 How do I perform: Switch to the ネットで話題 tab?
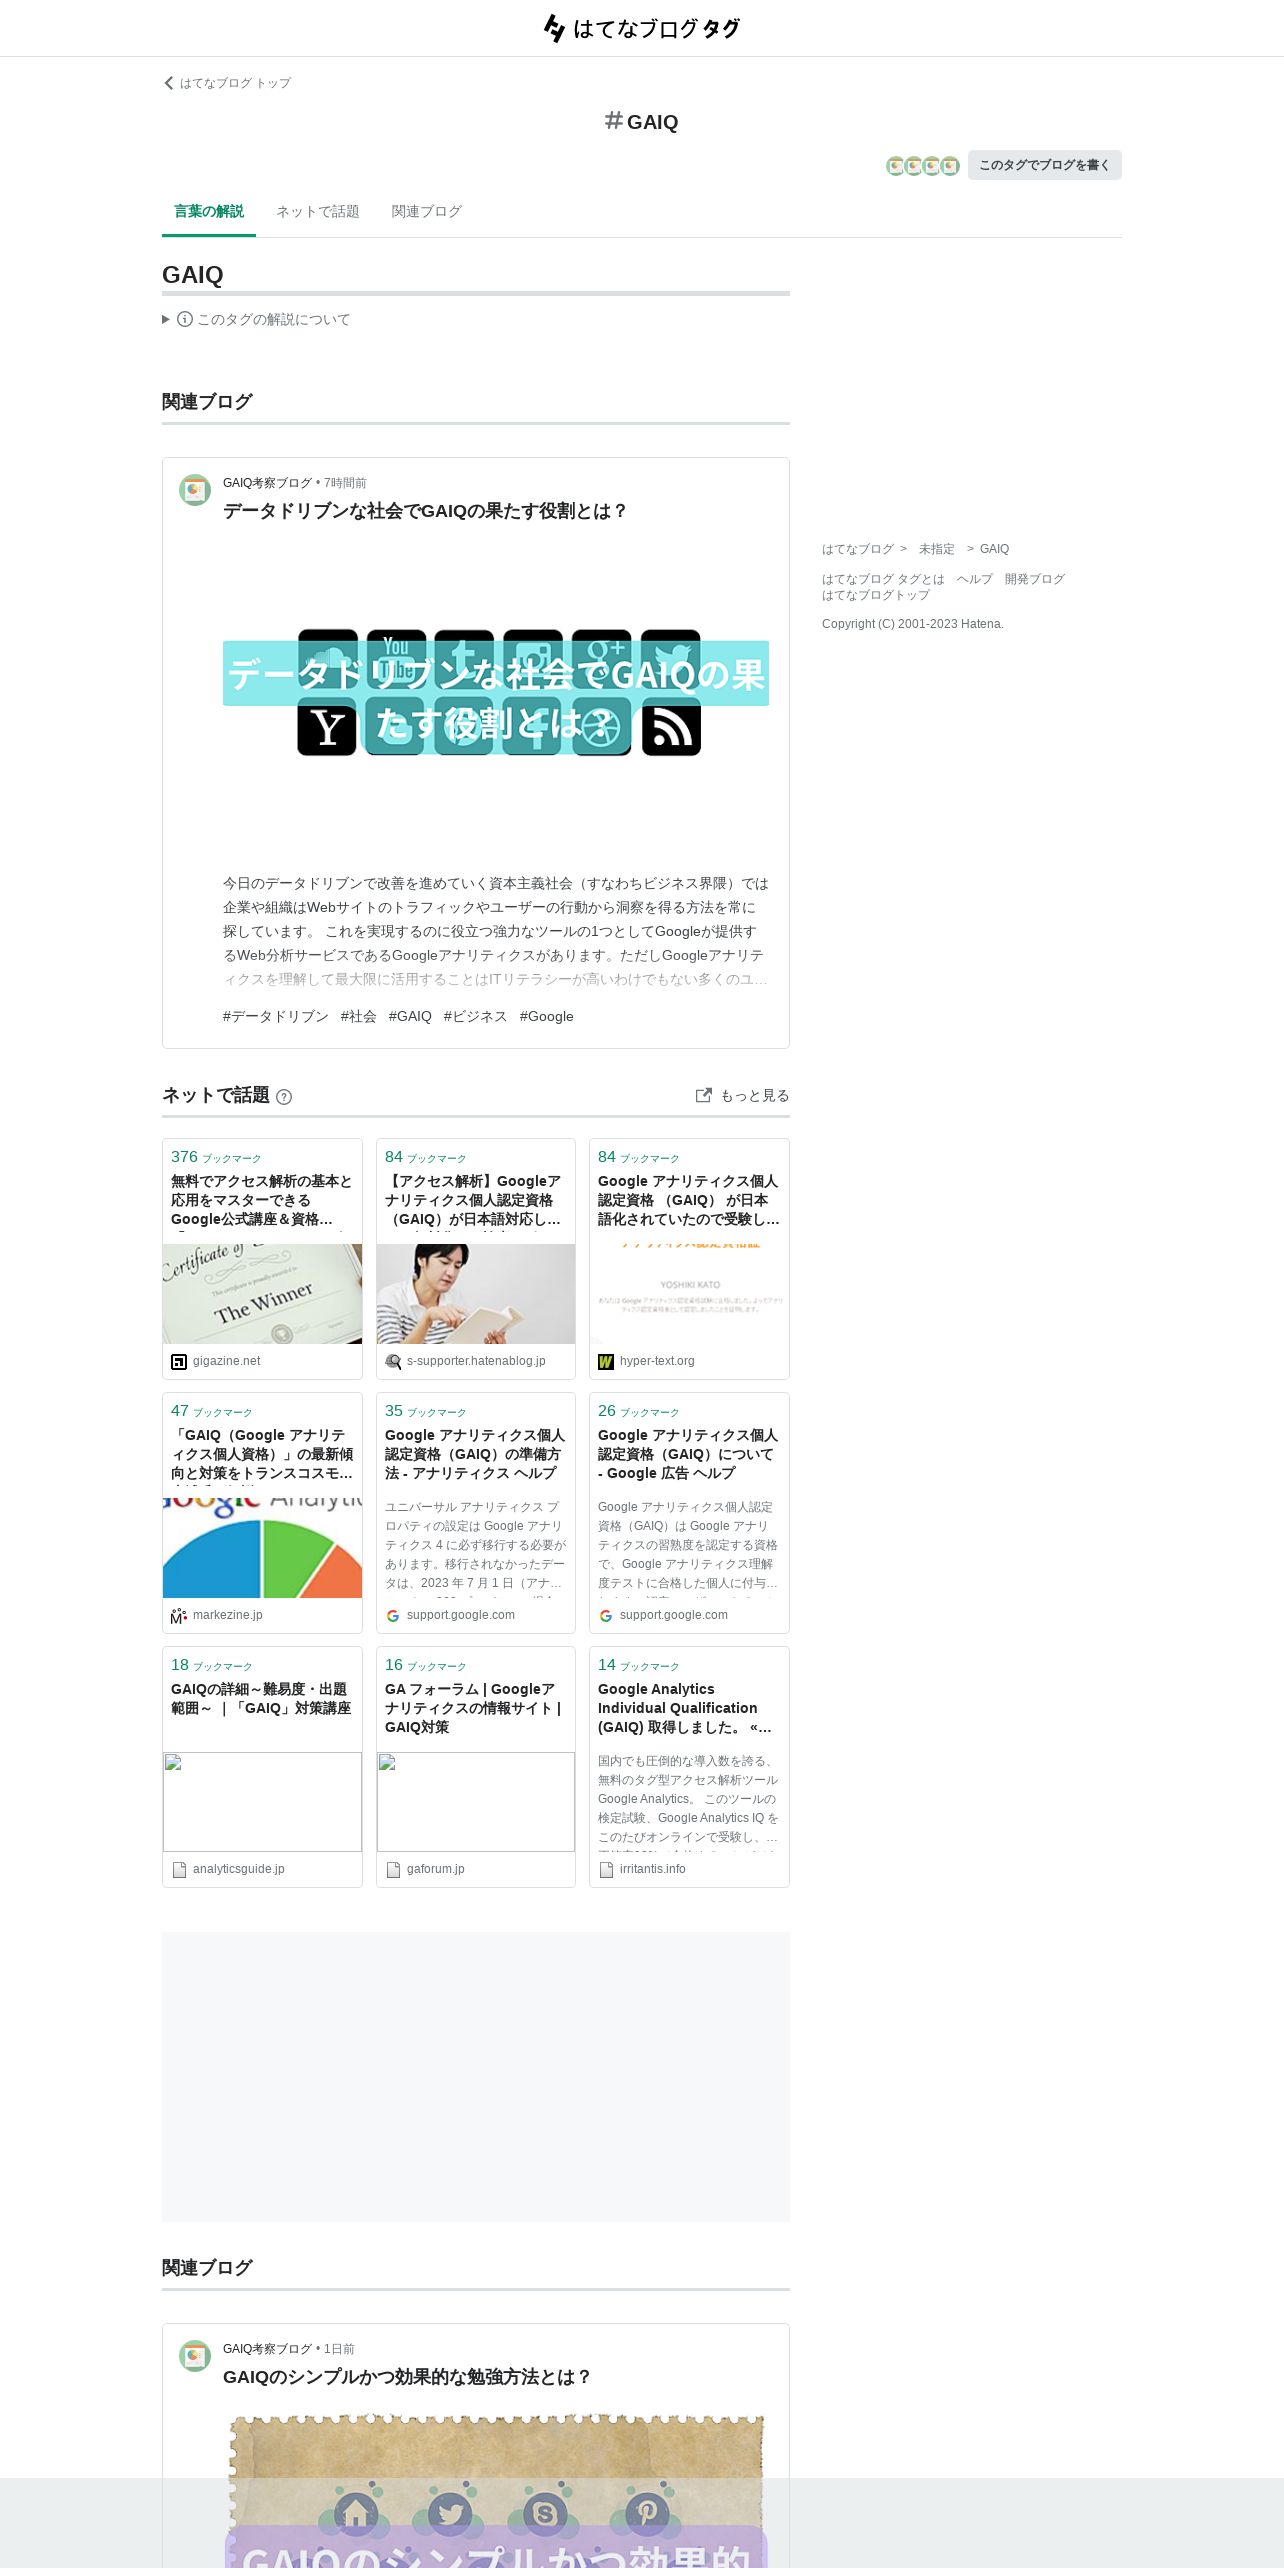point(318,211)
